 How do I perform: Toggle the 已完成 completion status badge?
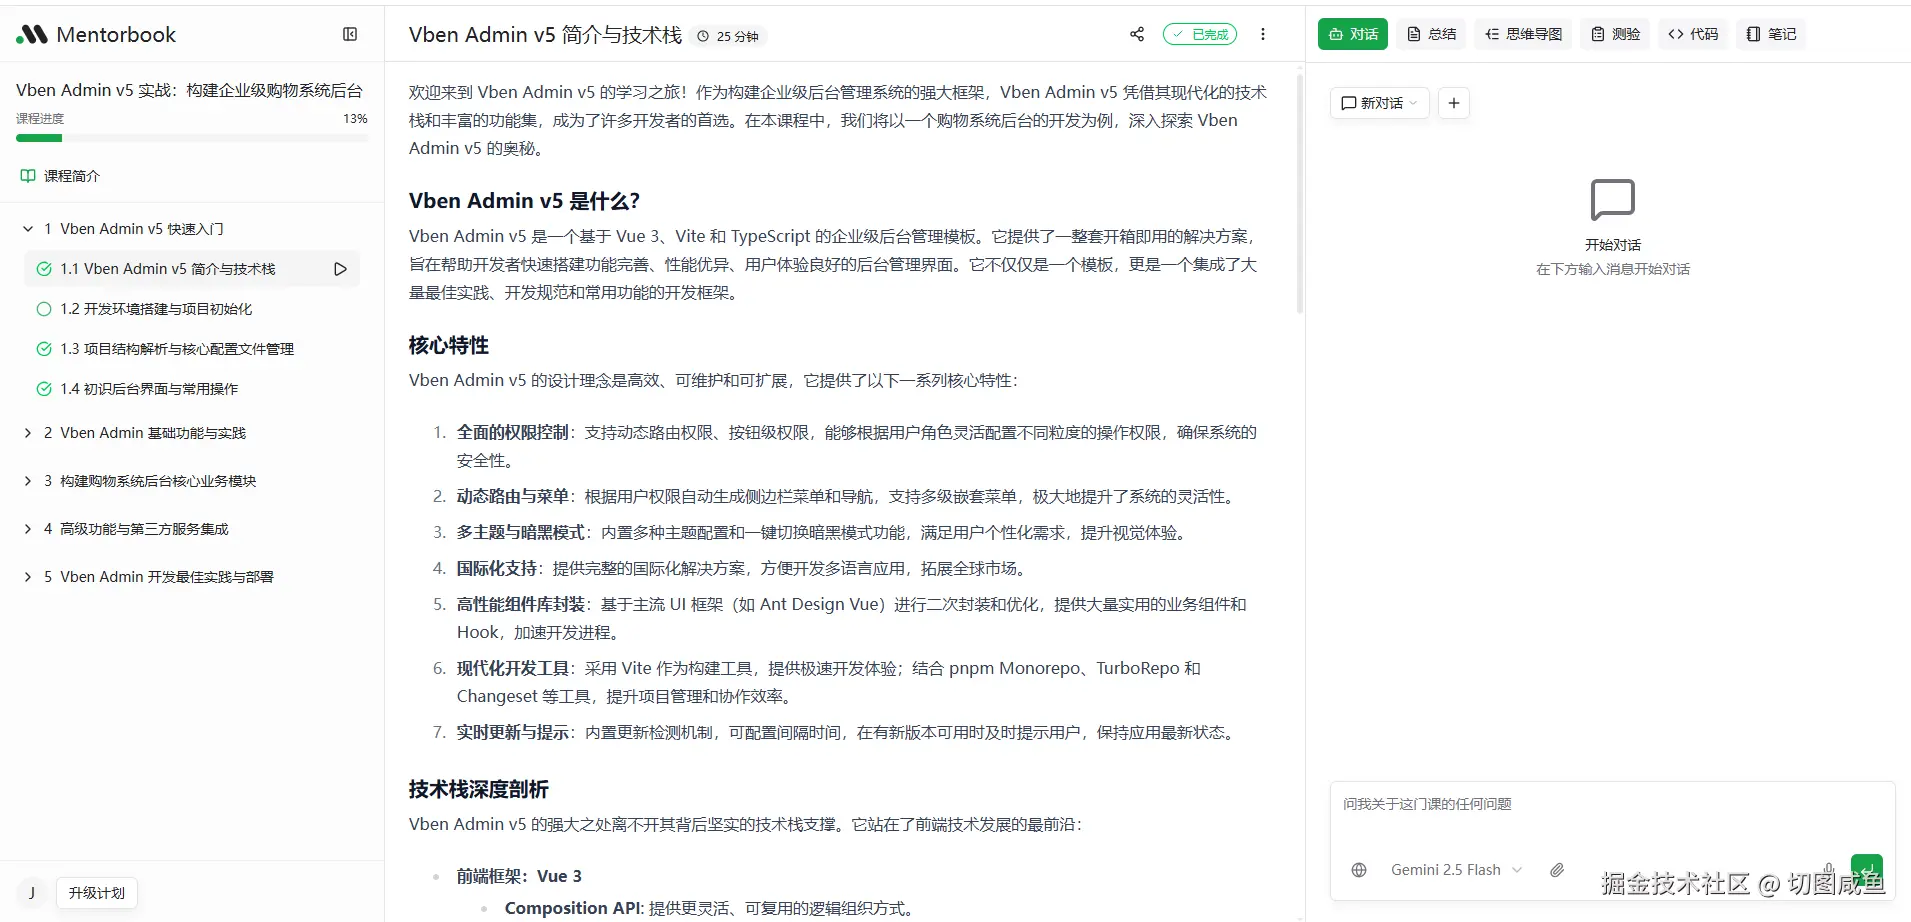click(x=1200, y=33)
